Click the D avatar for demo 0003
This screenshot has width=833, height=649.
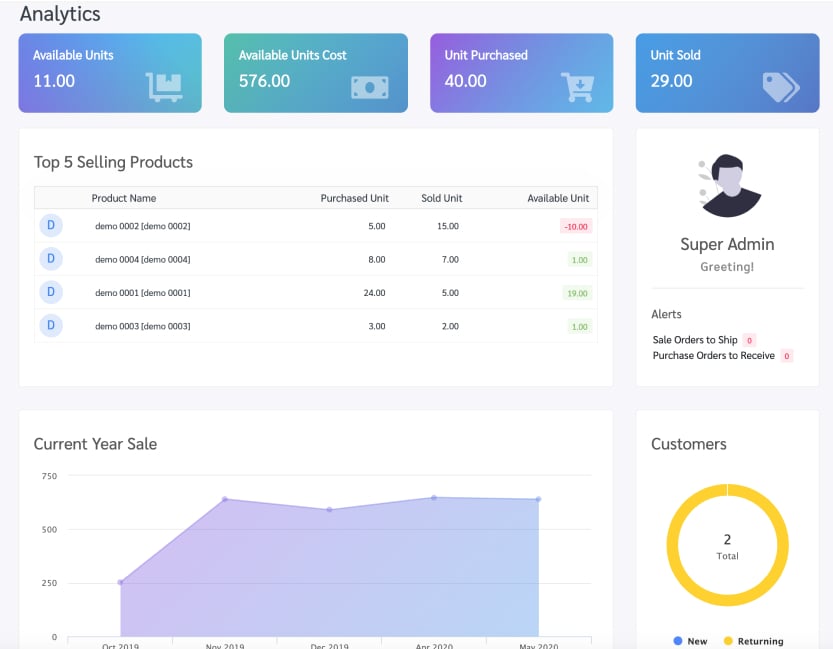click(x=51, y=326)
